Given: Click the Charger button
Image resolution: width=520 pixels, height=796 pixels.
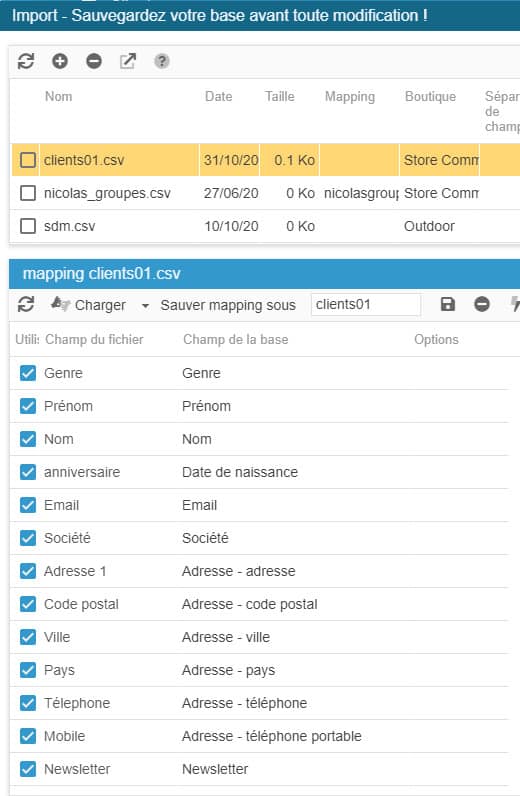Looking at the screenshot, I should point(89,305).
